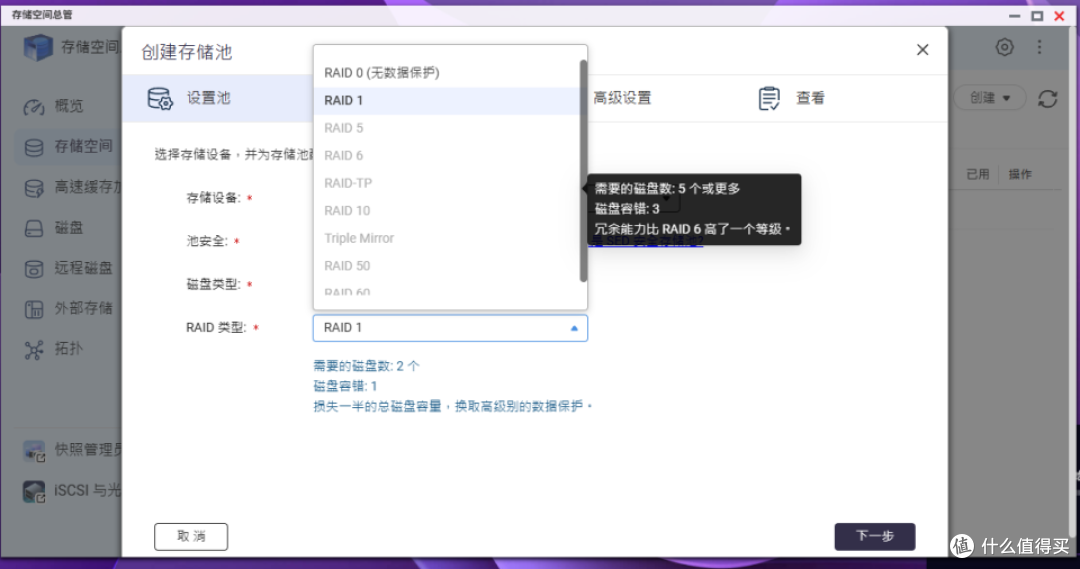Screen dimensions: 1080x569
Task: Choose RAID-TP from the list
Action: click(x=446, y=183)
